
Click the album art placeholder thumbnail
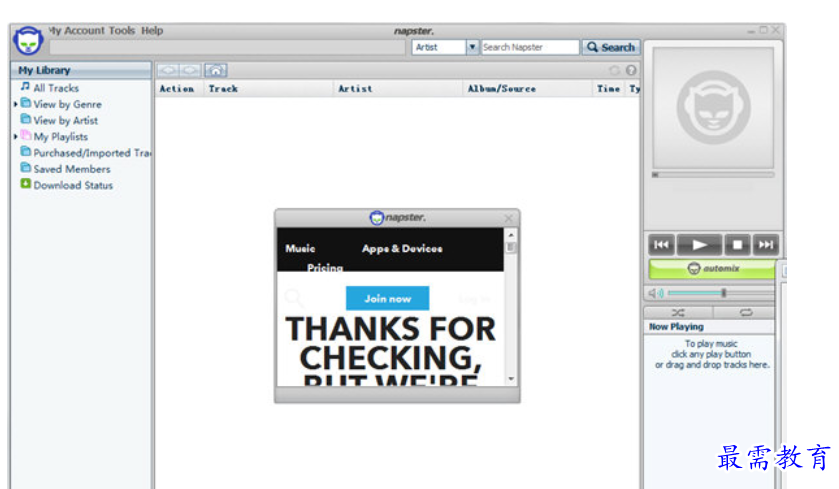(x=713, y=108)
